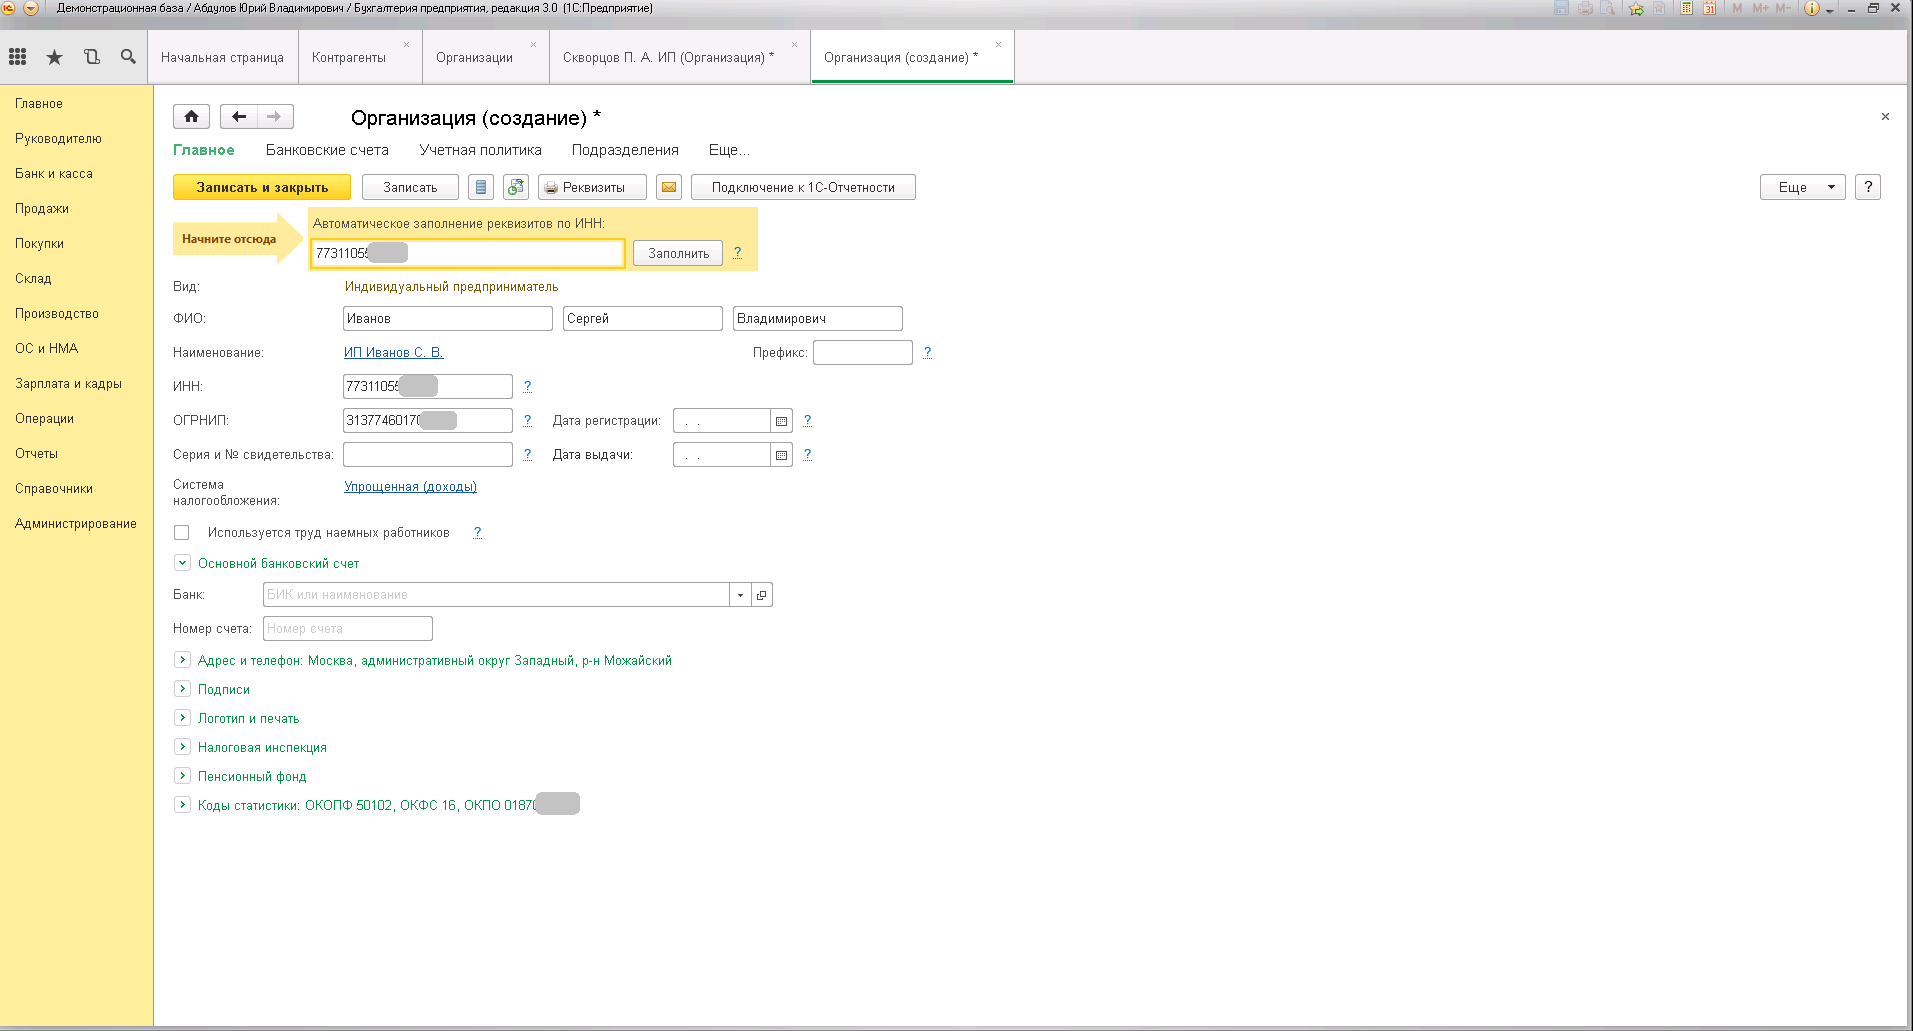1913x1031 pixels.
Task: Expand the Налоговая инспекция section
Action: (182, 747)
